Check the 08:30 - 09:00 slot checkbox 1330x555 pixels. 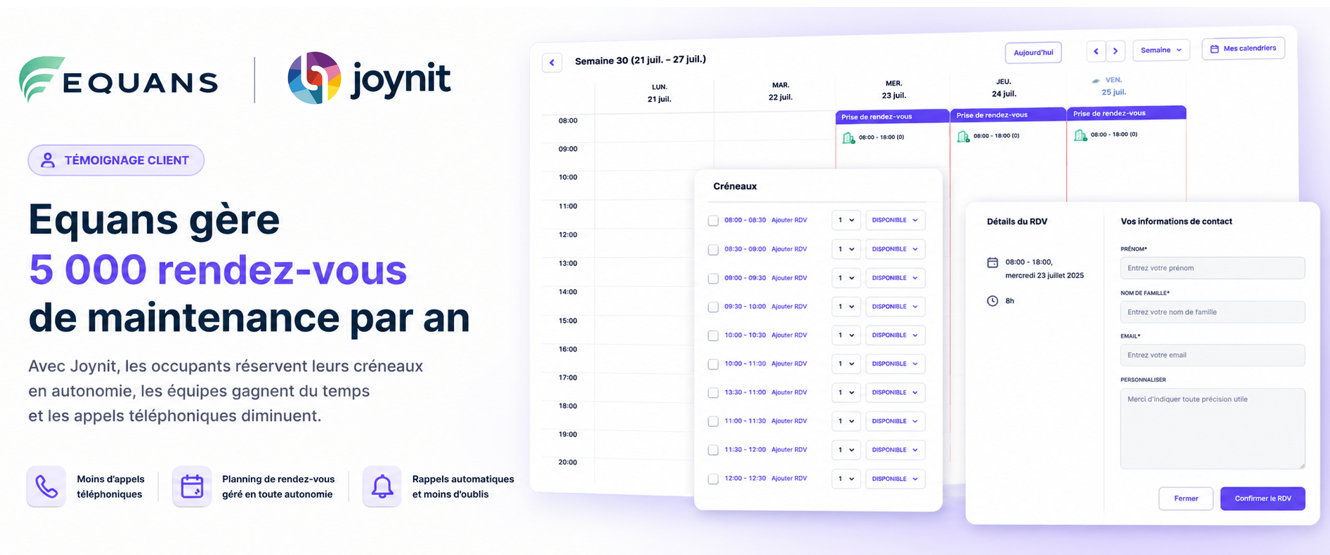click(713, 250)
